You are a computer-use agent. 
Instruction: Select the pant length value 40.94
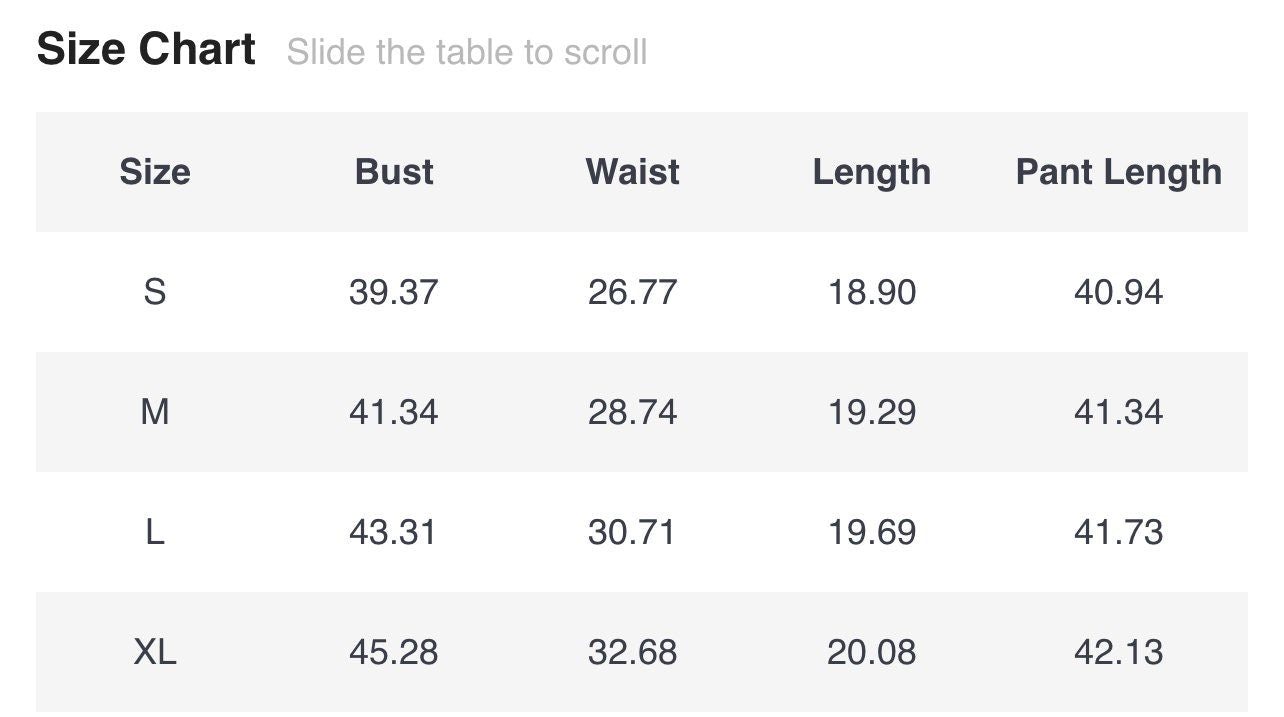point(1118,292)
